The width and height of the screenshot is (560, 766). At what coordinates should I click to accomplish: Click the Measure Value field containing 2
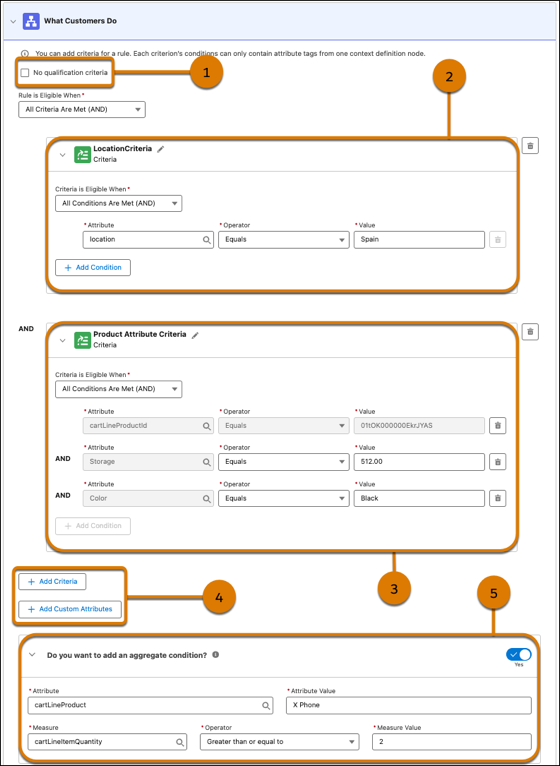tap(452, 742)
